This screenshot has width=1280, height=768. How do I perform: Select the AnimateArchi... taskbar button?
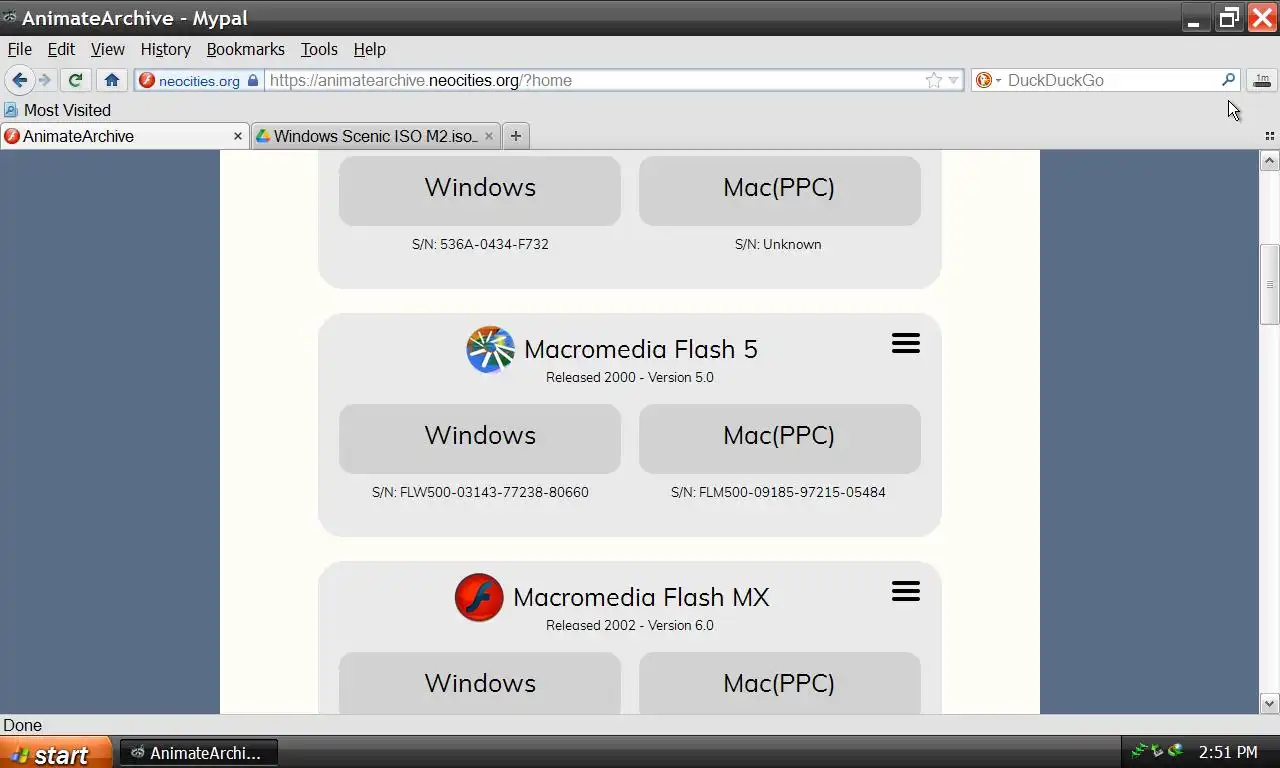[x=198, y=753]
